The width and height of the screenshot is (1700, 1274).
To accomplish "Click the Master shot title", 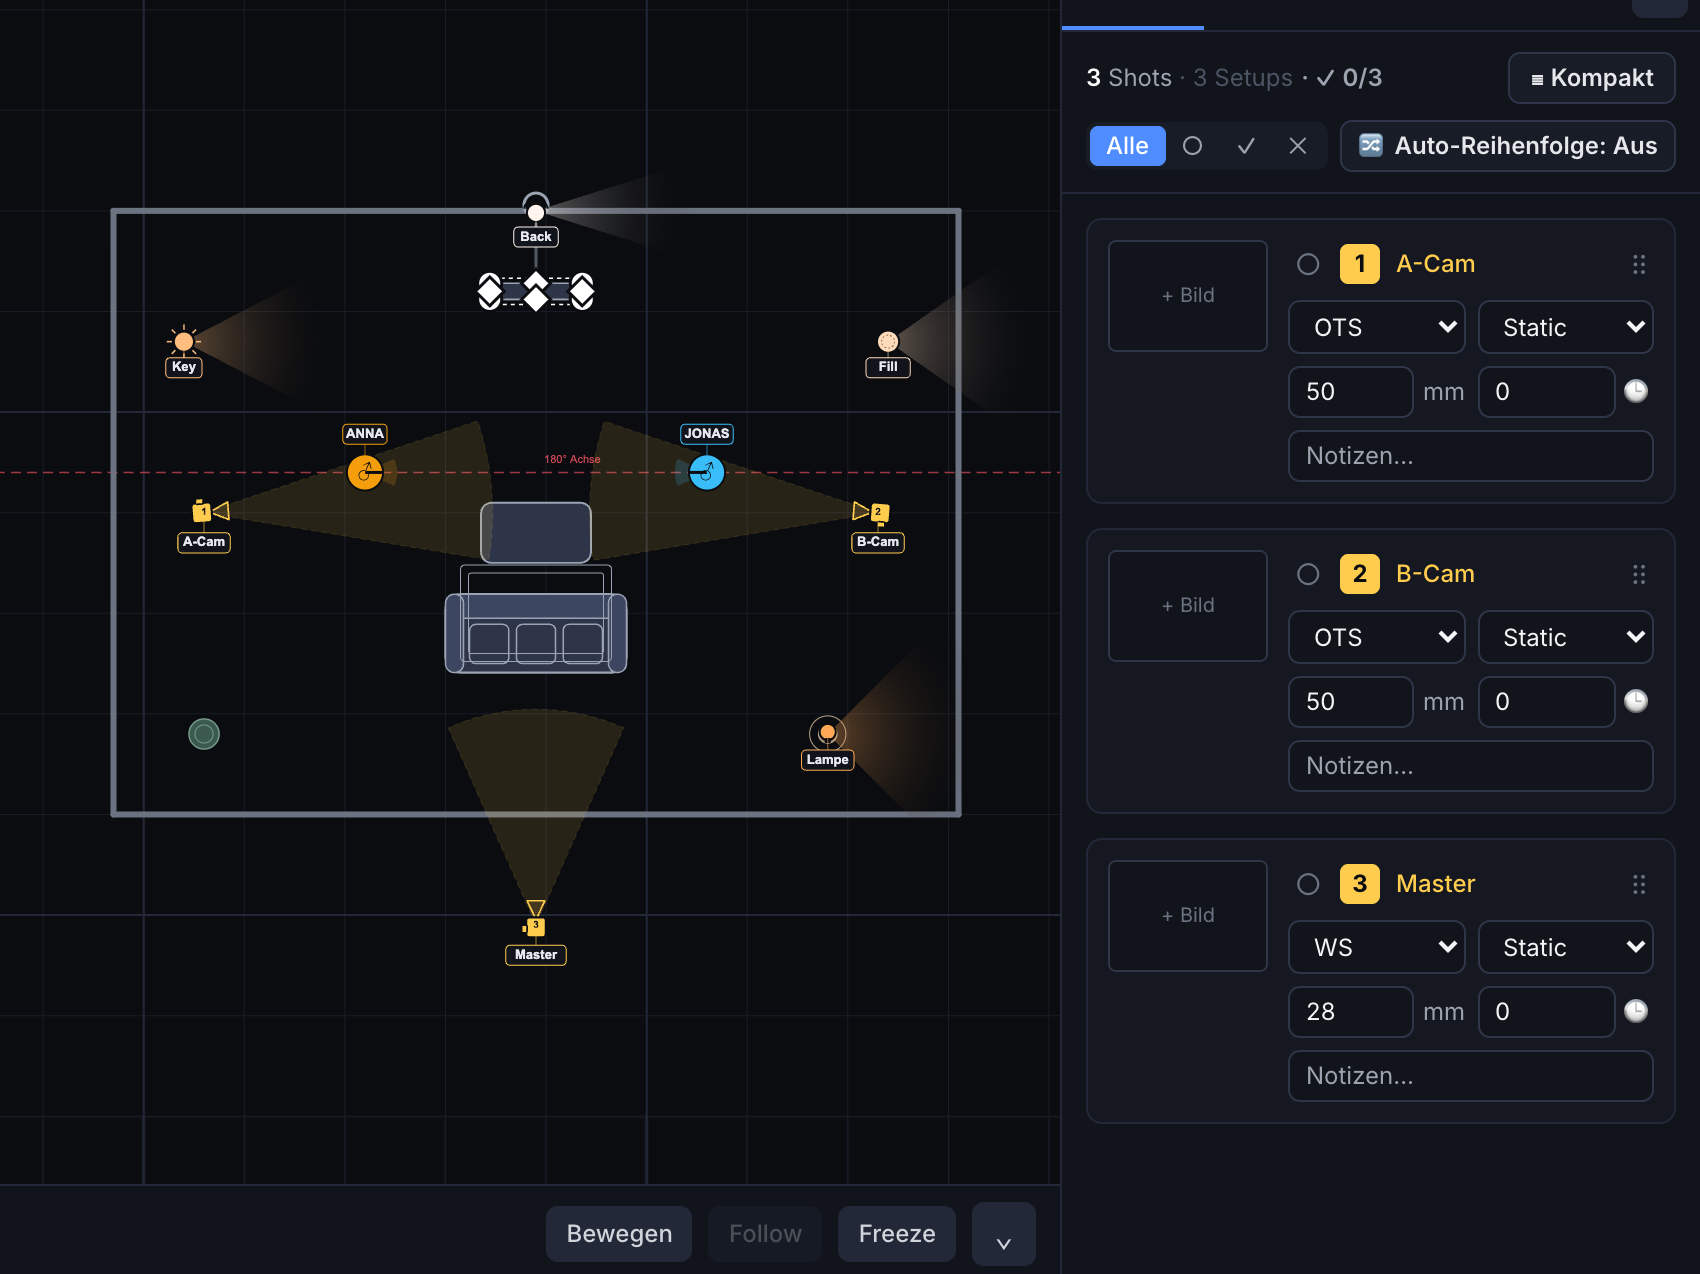I will [1435, 884].
